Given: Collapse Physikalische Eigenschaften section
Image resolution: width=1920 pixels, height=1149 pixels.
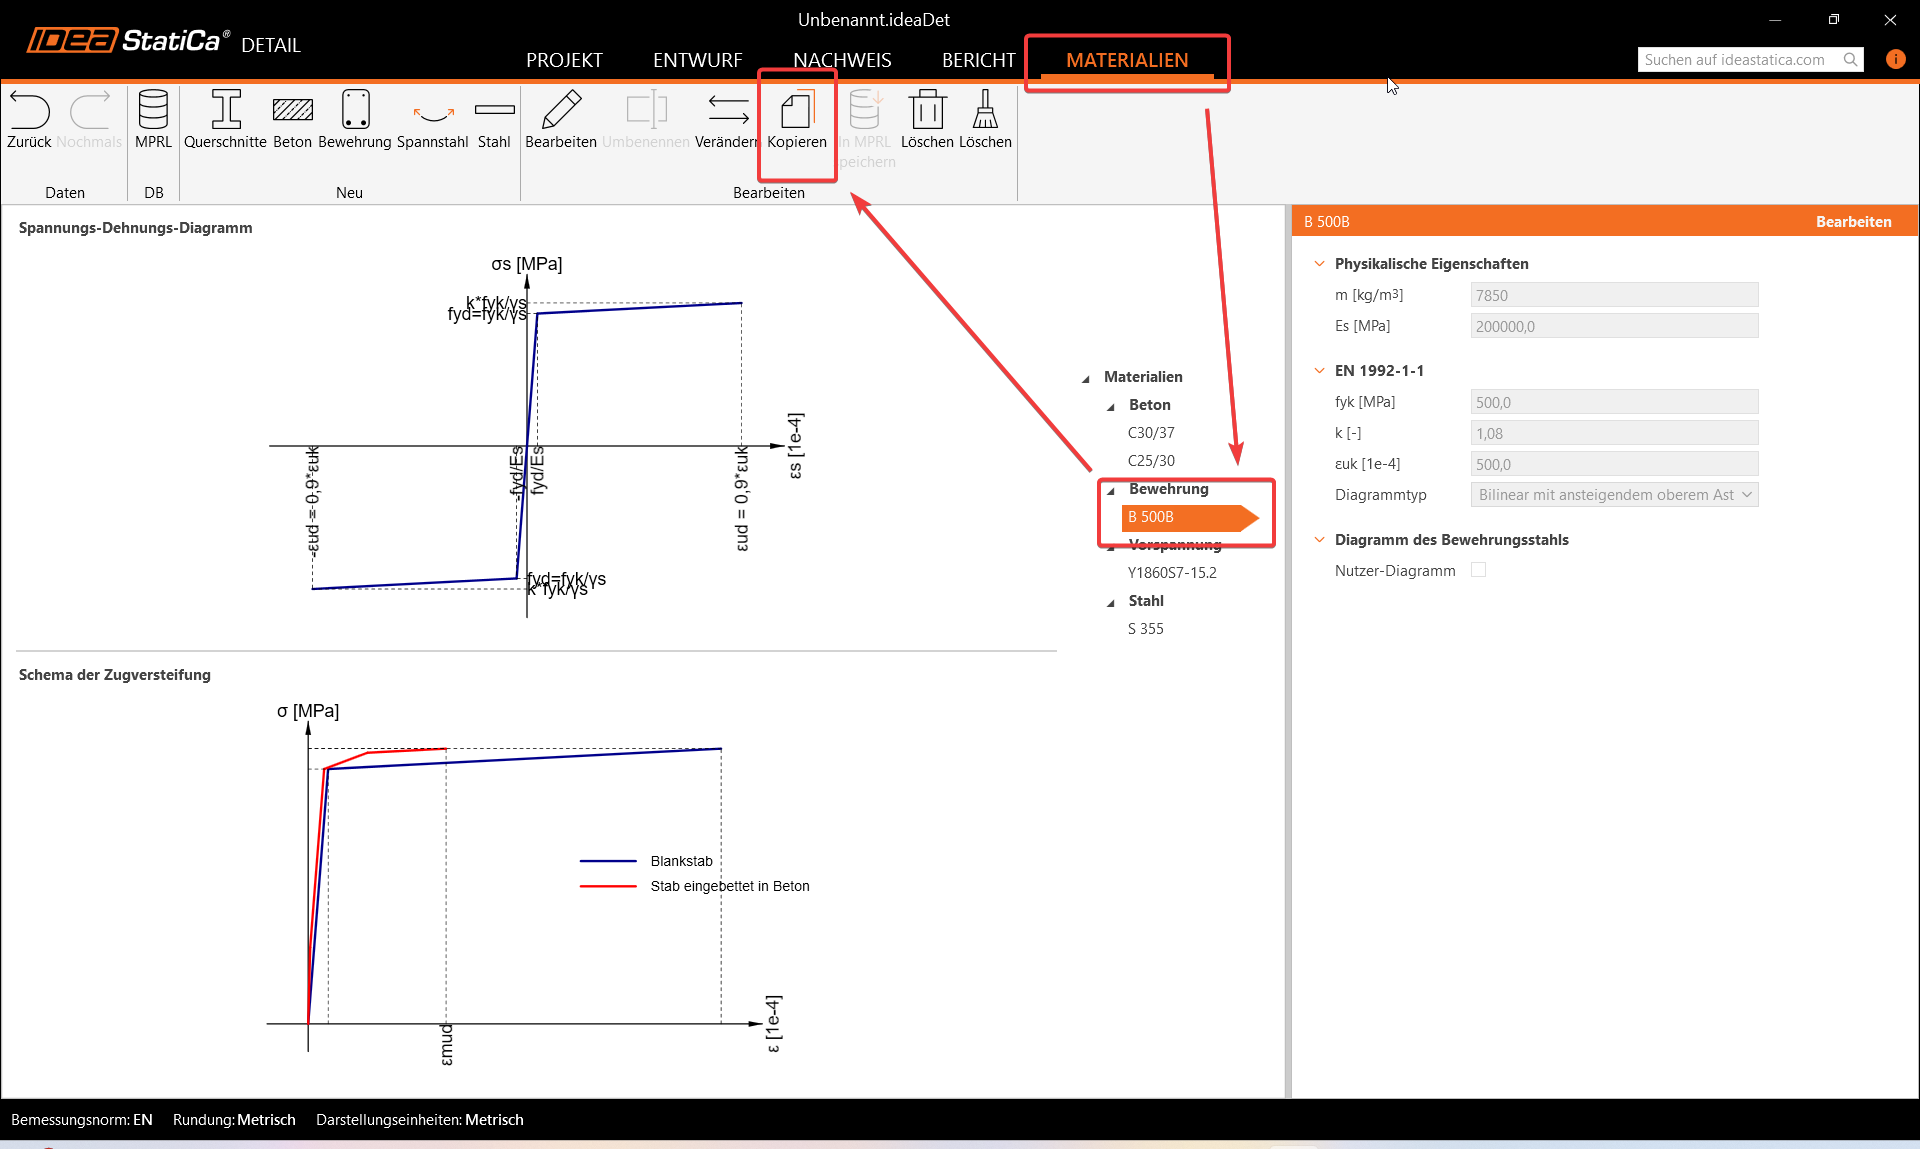Looking at the screenshot, I should coord(1319,264).
